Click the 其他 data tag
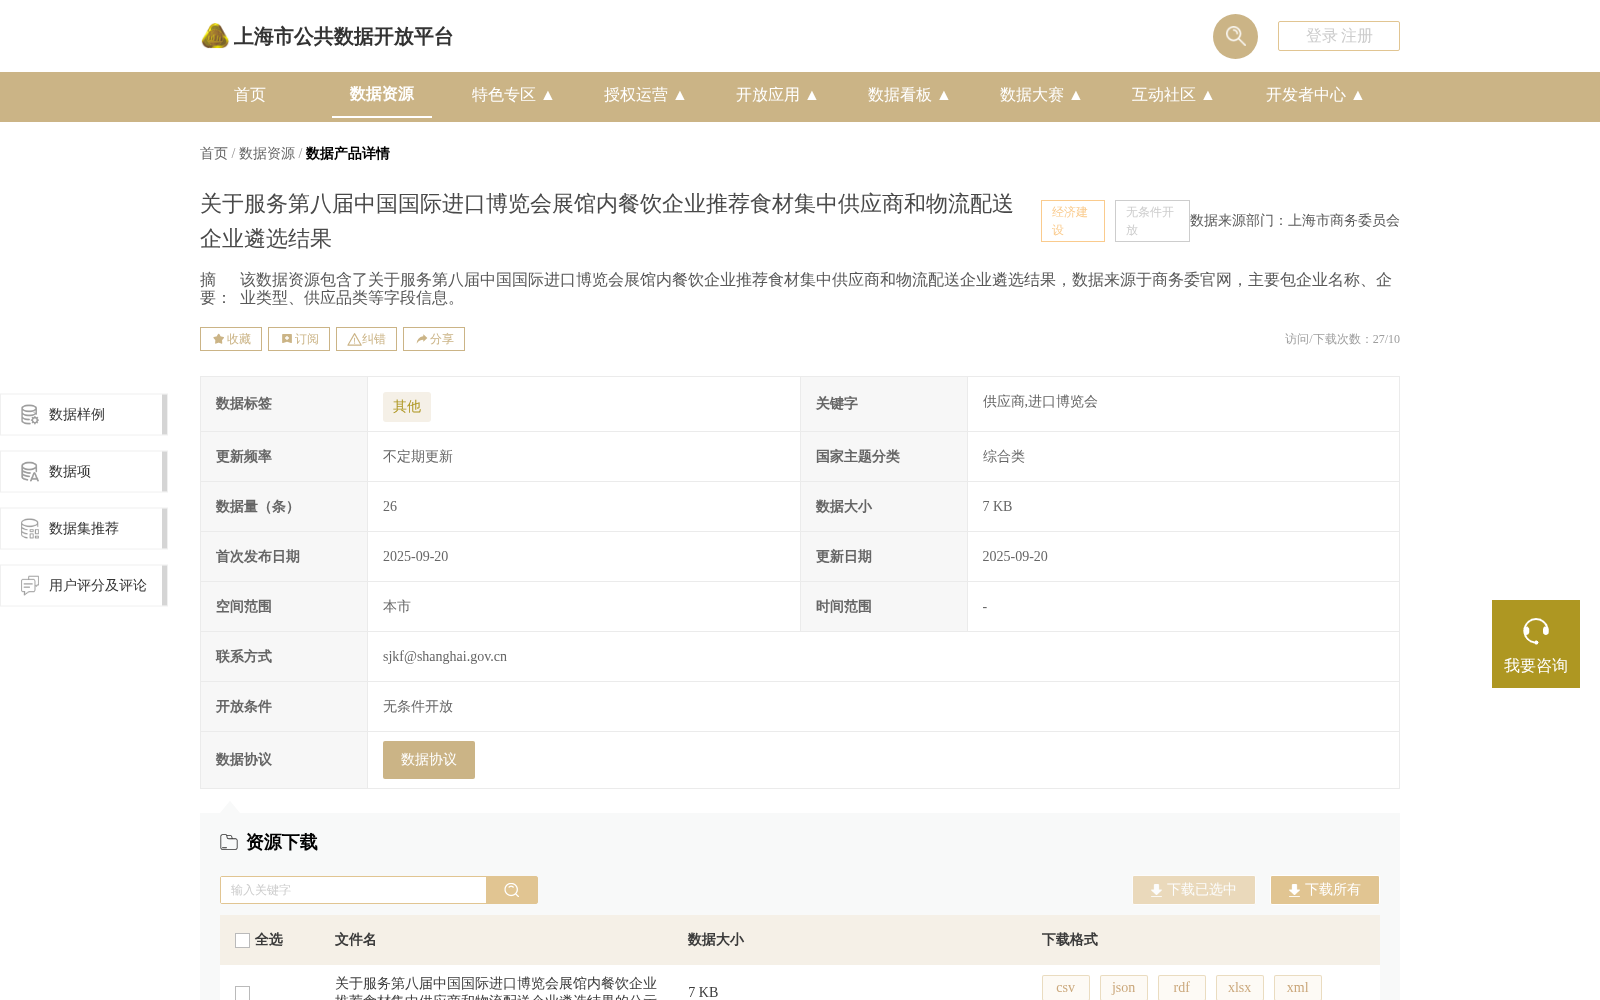The image size is (1600, 1000). click(x=407, y=407)
